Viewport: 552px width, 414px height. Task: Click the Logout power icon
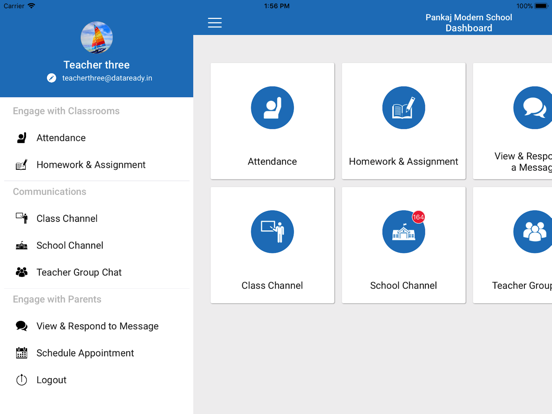(x=21, y=380)
